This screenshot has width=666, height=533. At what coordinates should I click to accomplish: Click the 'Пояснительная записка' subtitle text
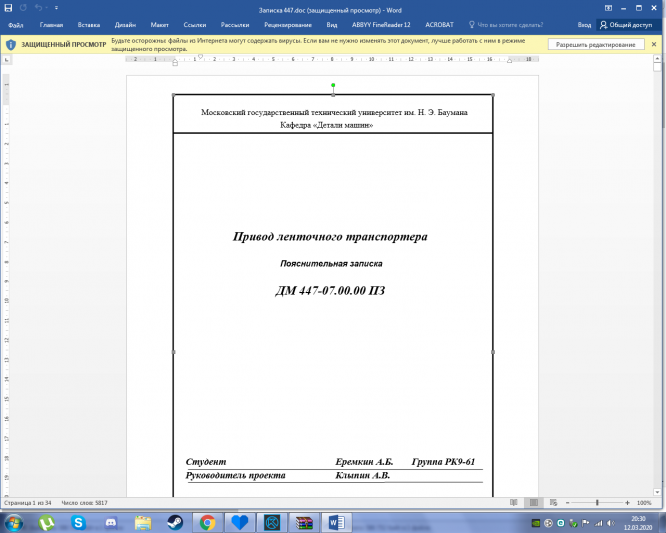pyautogui.click(x=331, y=264)
